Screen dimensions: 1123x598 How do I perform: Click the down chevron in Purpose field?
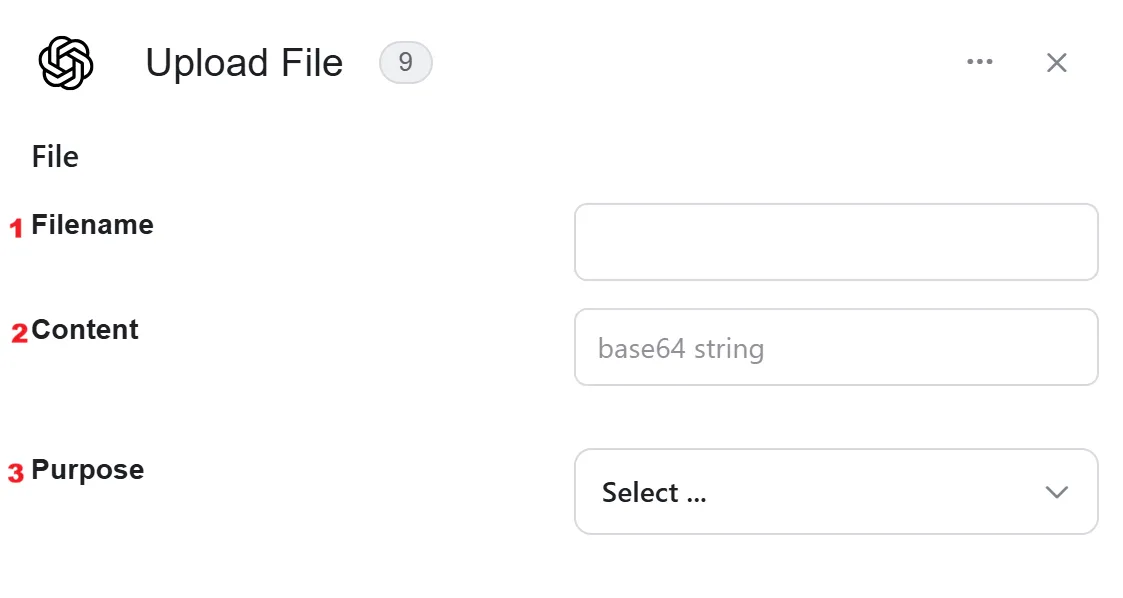click(x=1056, y=493)
